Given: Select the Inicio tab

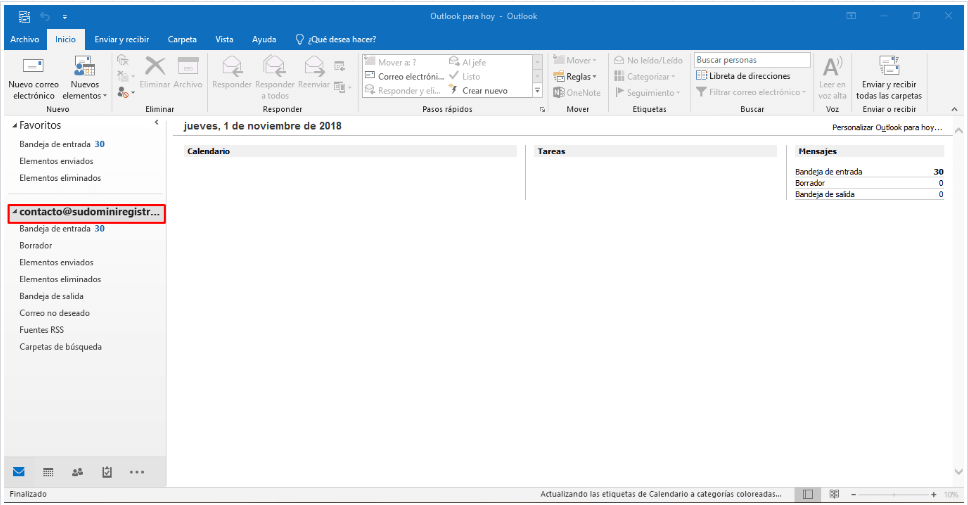Looking at the screenshot, I should click(65, 39).
